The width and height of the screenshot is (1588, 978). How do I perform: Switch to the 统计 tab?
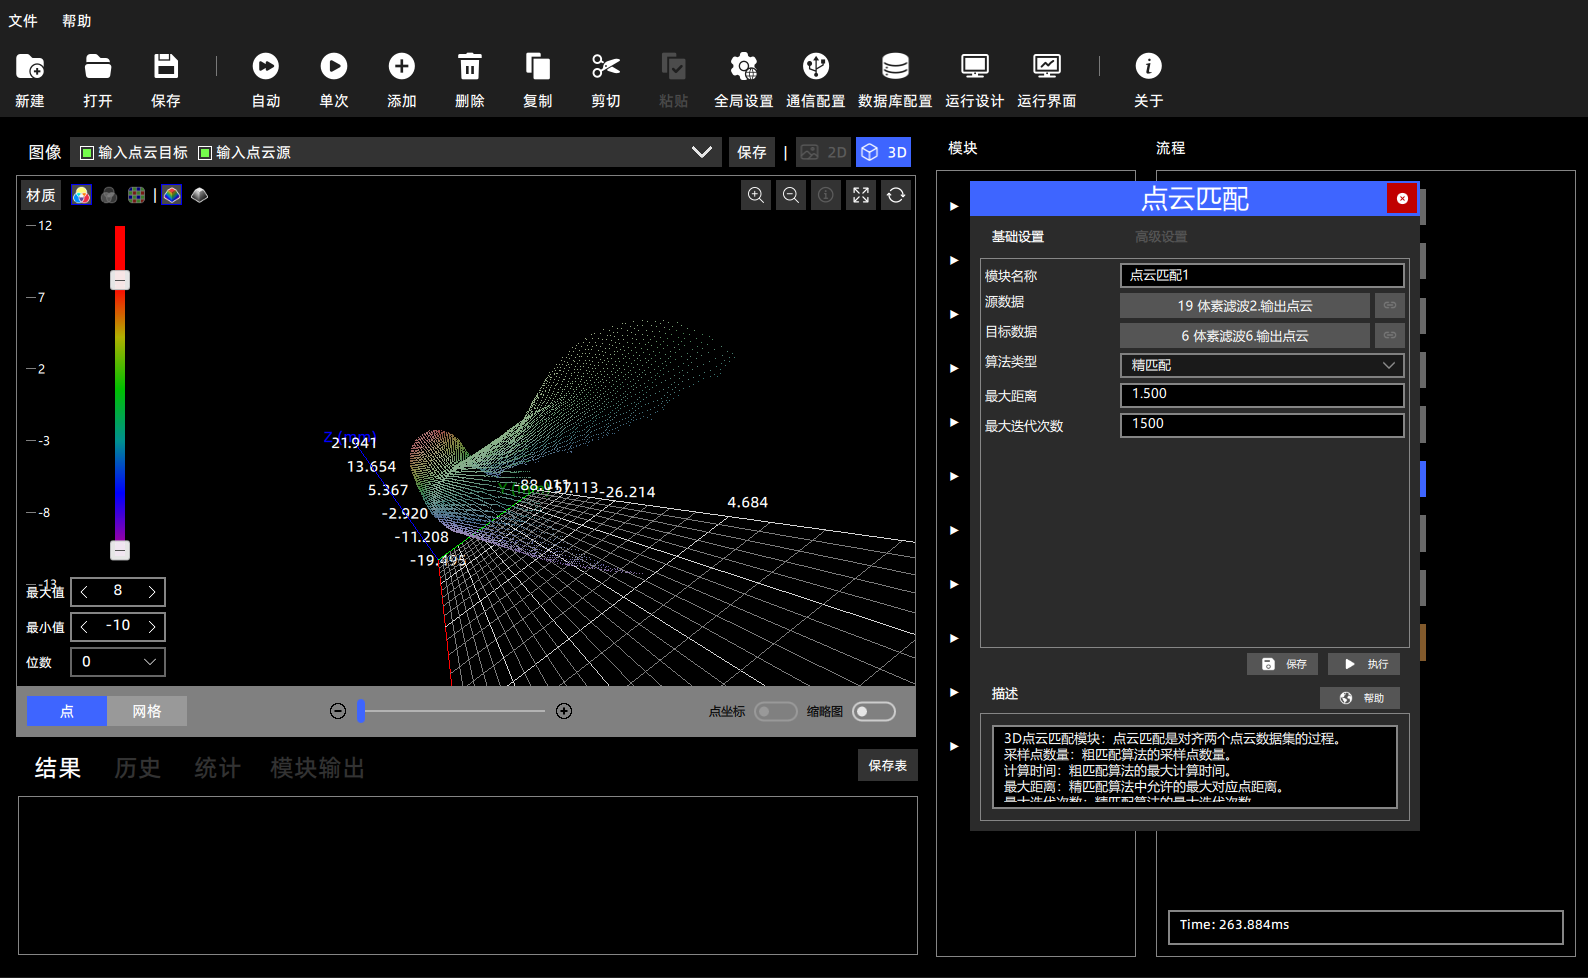click(218, 768)
